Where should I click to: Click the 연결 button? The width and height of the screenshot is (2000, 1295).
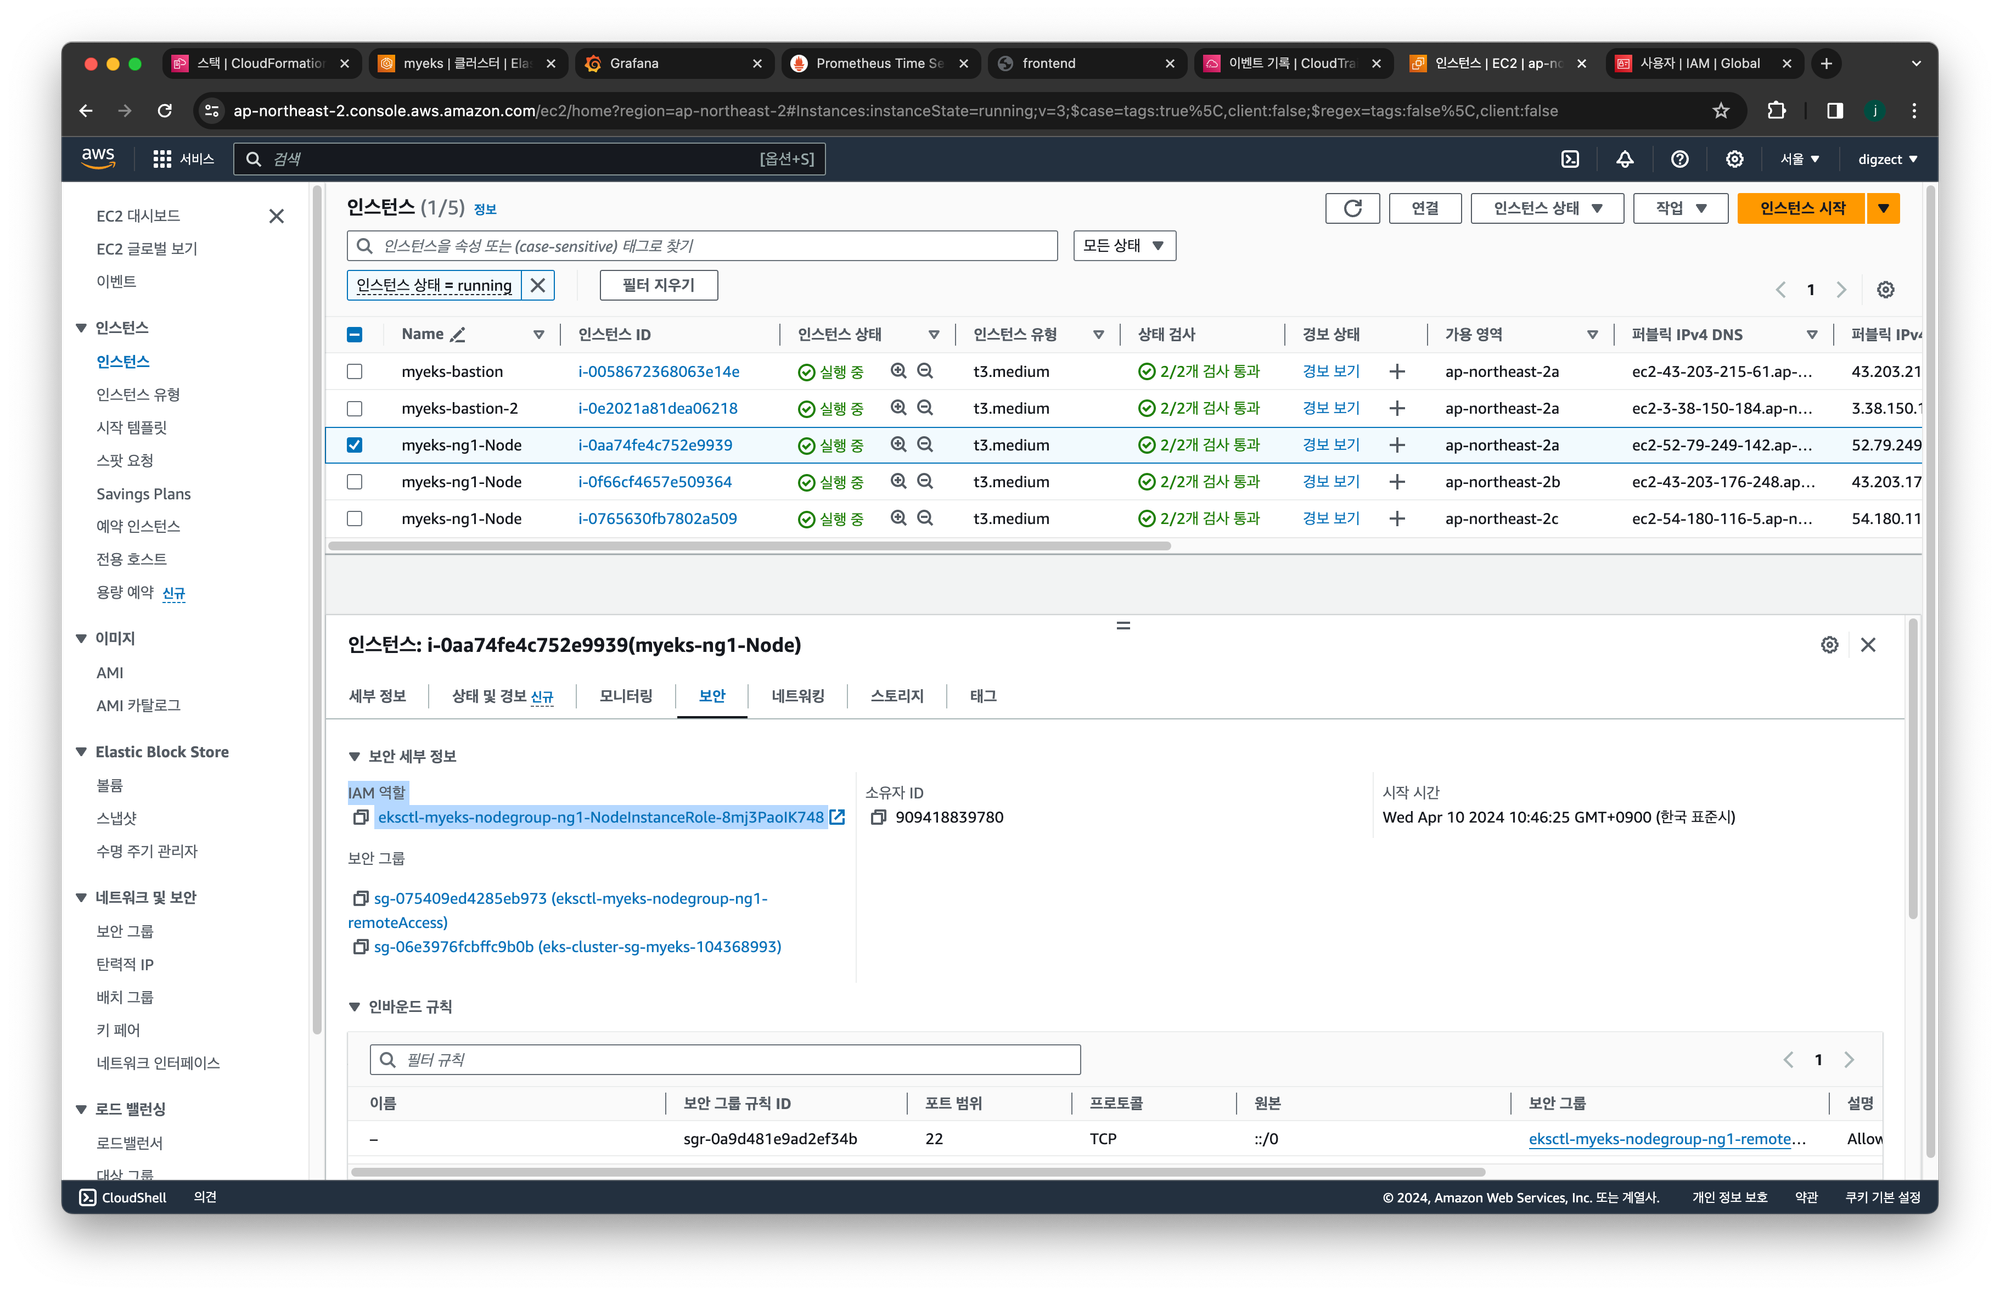(1425, 208)
